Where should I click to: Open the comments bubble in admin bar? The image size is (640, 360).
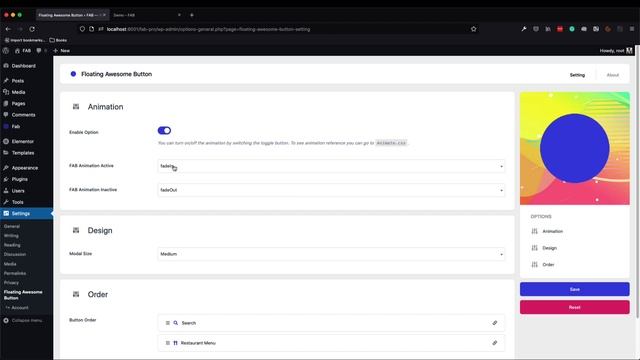(x=39, y=51)
